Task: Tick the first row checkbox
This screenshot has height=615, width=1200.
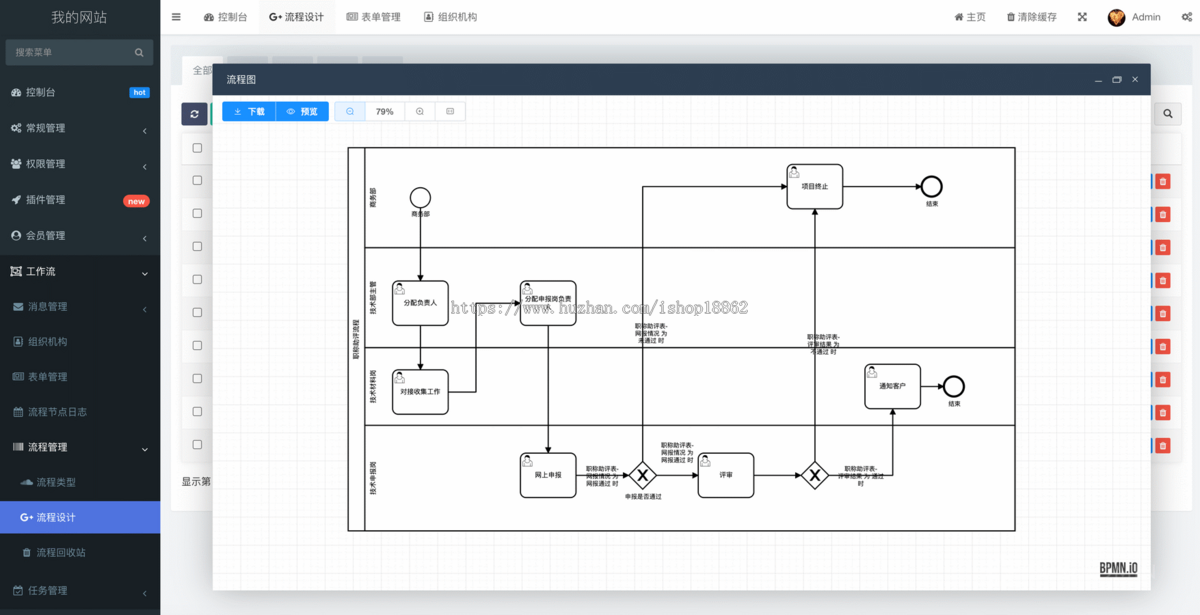Action: pos(197,181)
